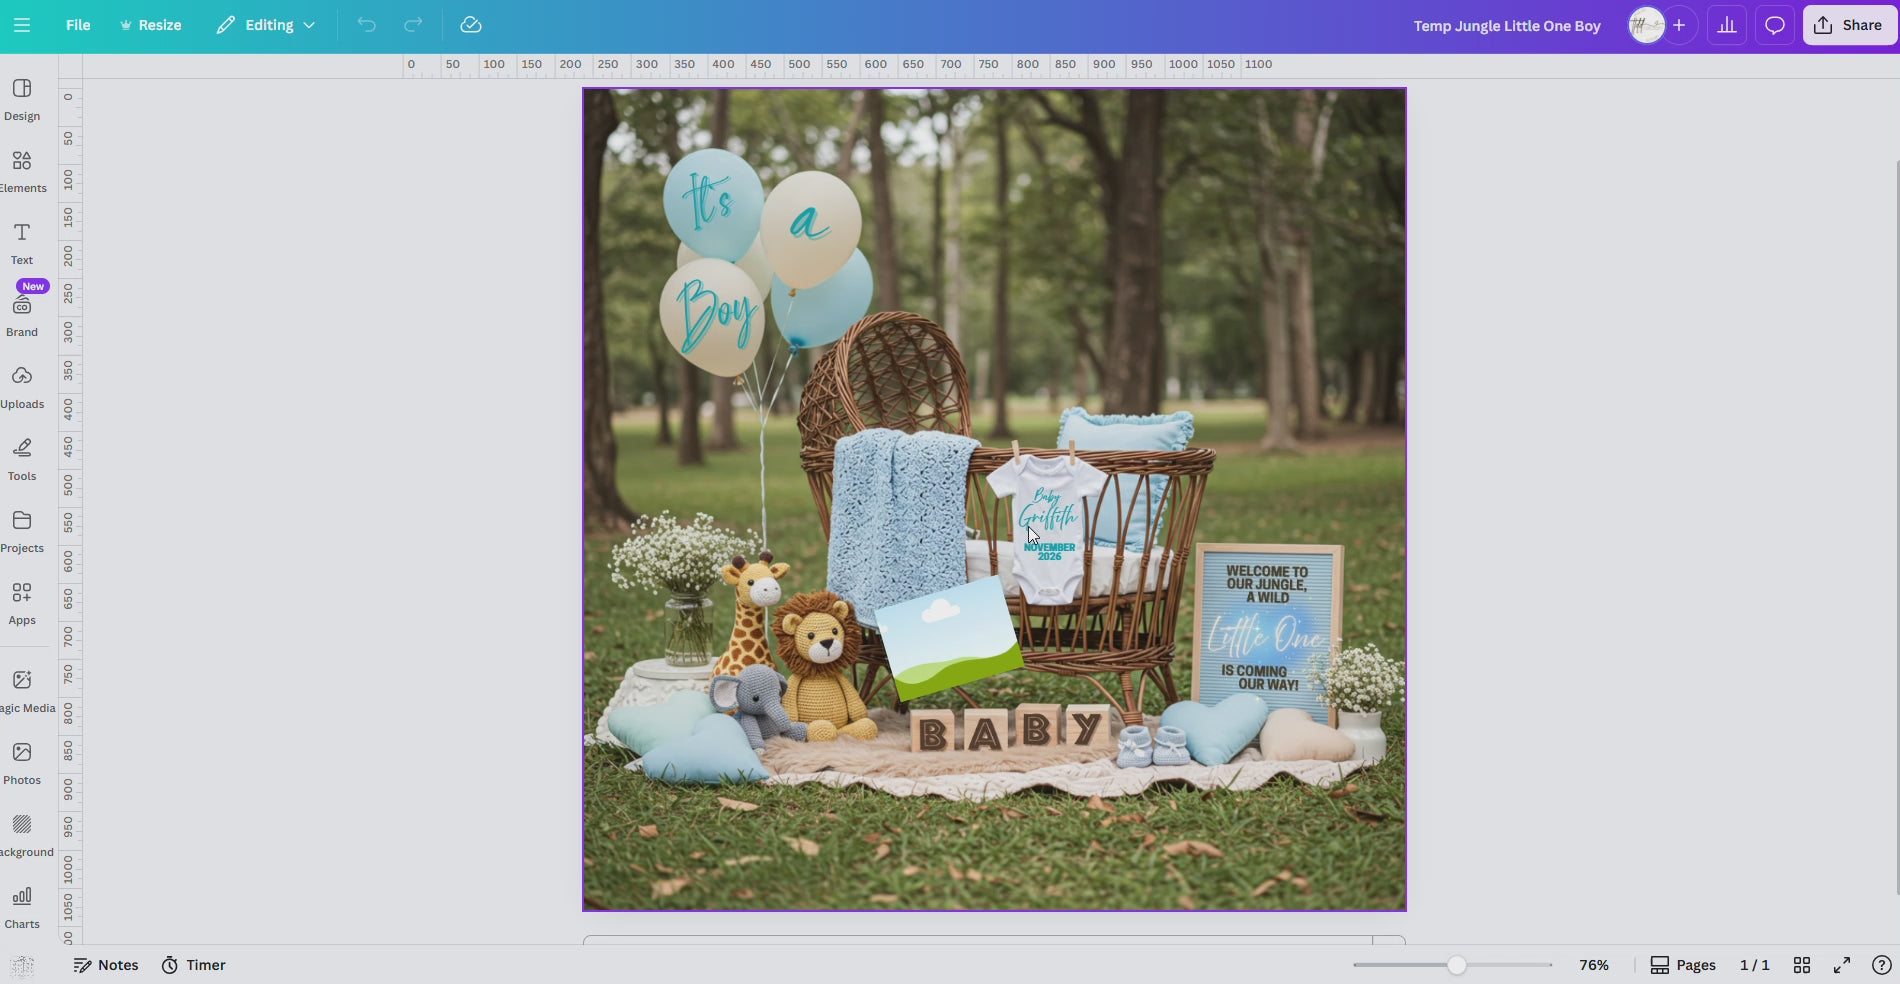
Task: Open the Uploads panel
Action: tap(21, 385)
